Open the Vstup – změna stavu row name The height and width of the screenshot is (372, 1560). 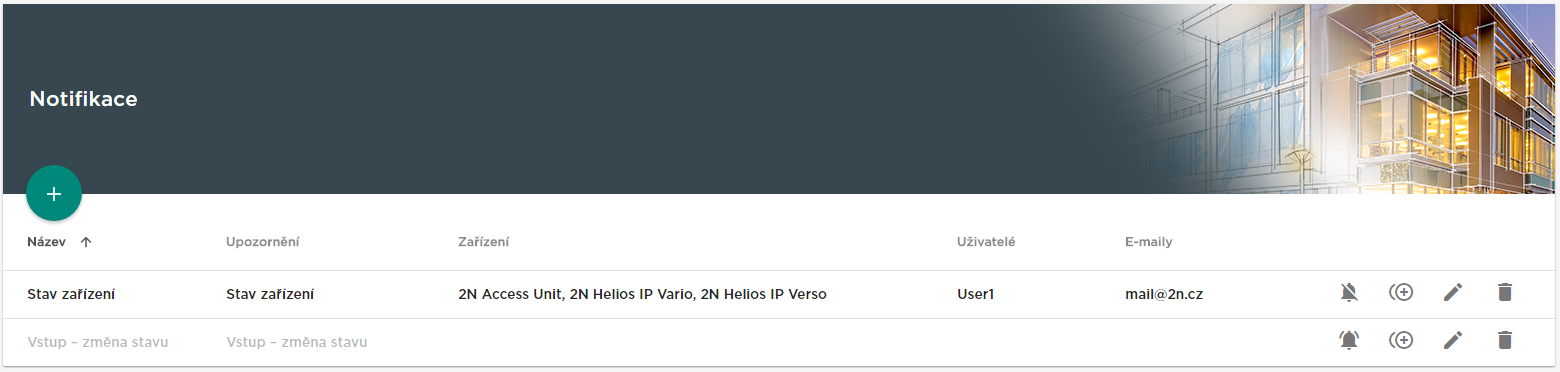pyautogui.click(x=98, y=342)
